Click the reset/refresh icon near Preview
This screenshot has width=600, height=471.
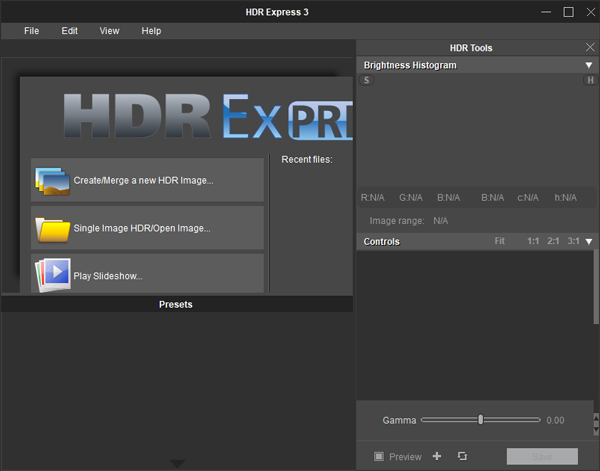[462, 456]
